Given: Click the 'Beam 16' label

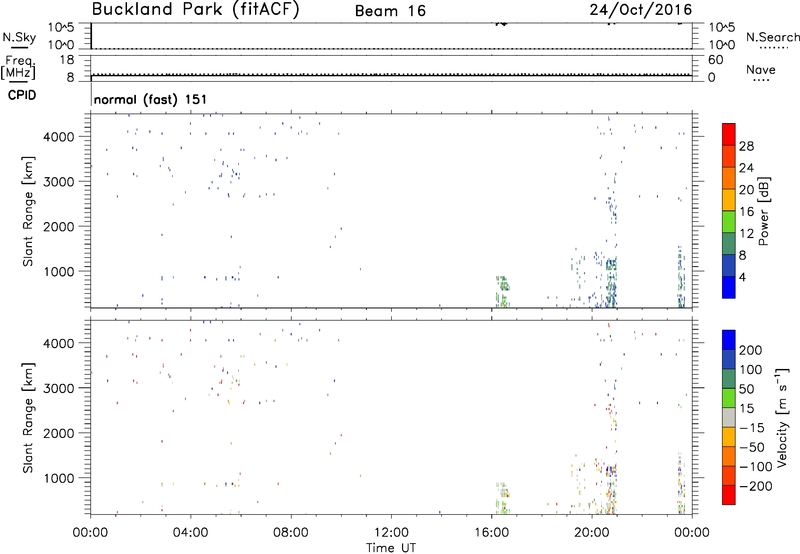Looking at the screenshot, I should pyautogui.click(x=390, y=11).
